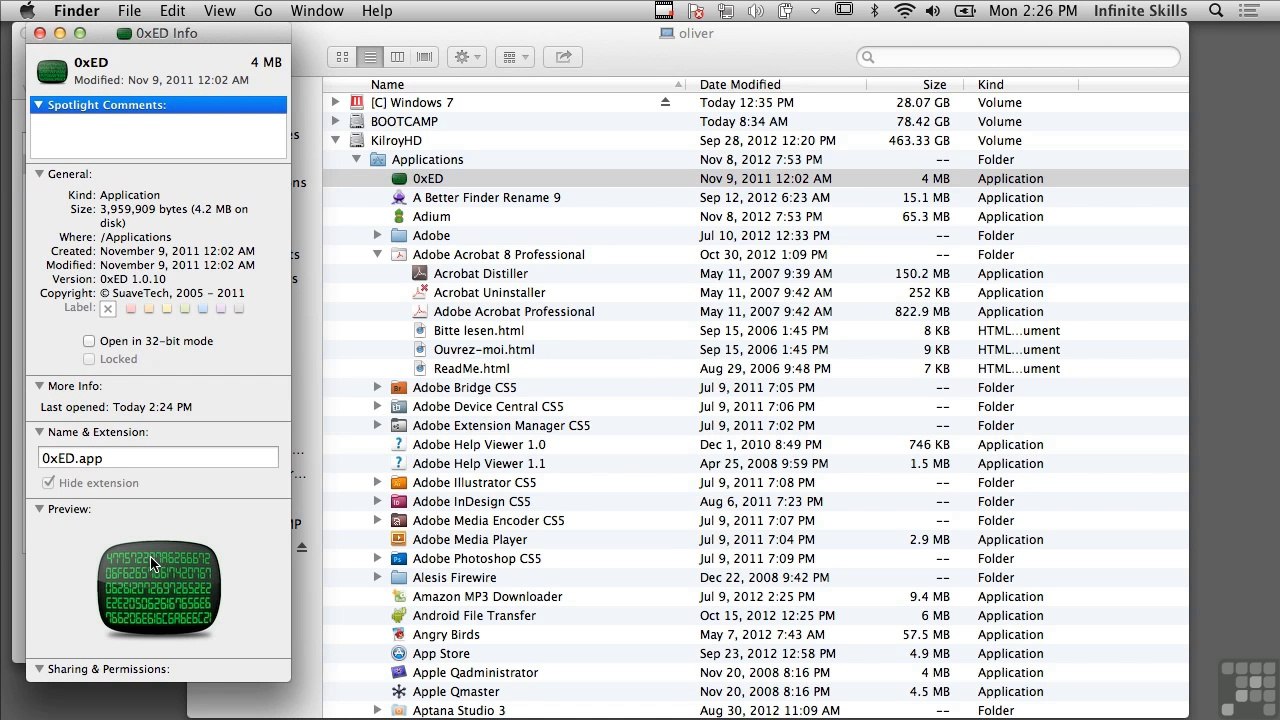Select the App Store icon
This screenshot has width=1280, height=720.
pyautogui.click(x=399, y=653)
